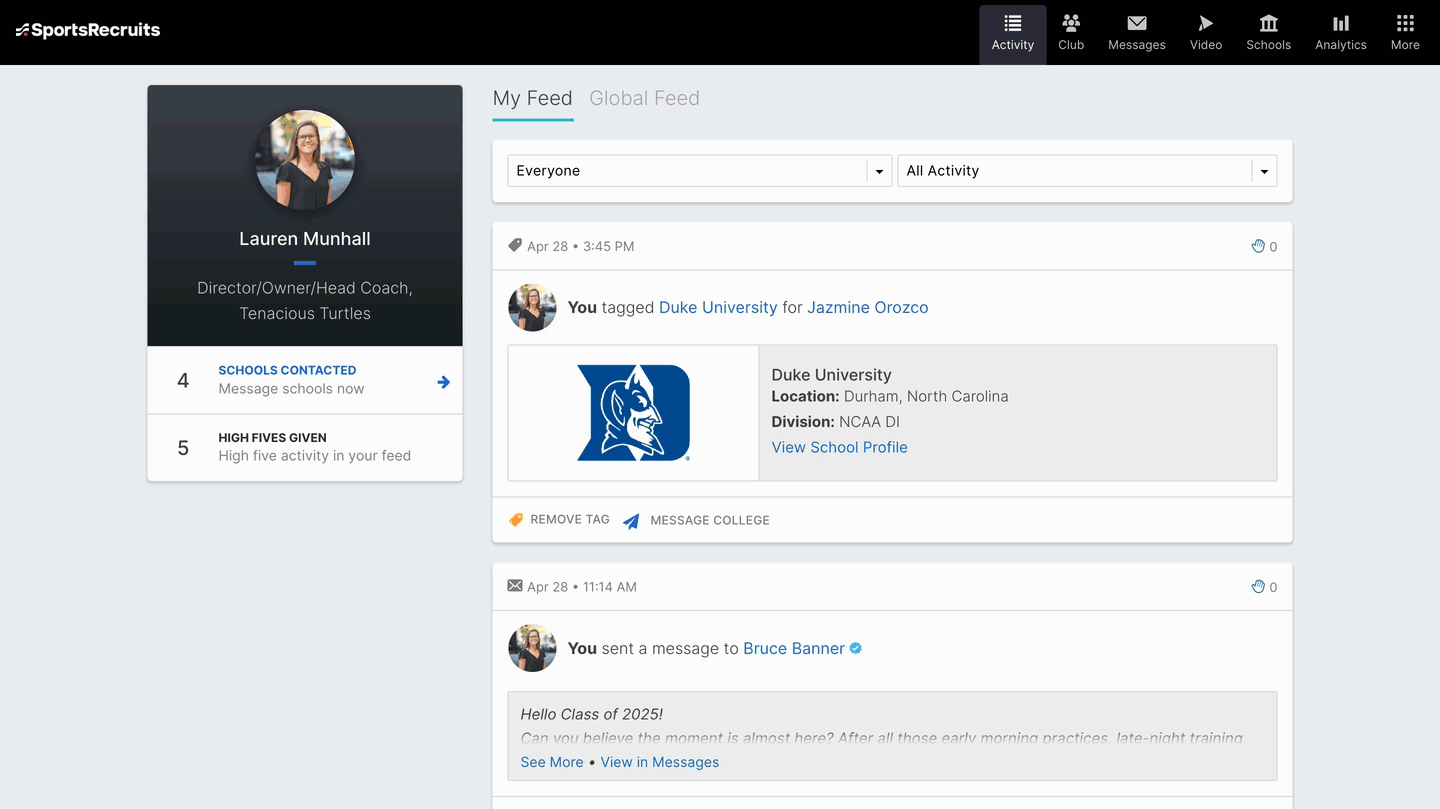Open the All Activity filter dropdown
1440x809 pixels.
pos(1087,171)
